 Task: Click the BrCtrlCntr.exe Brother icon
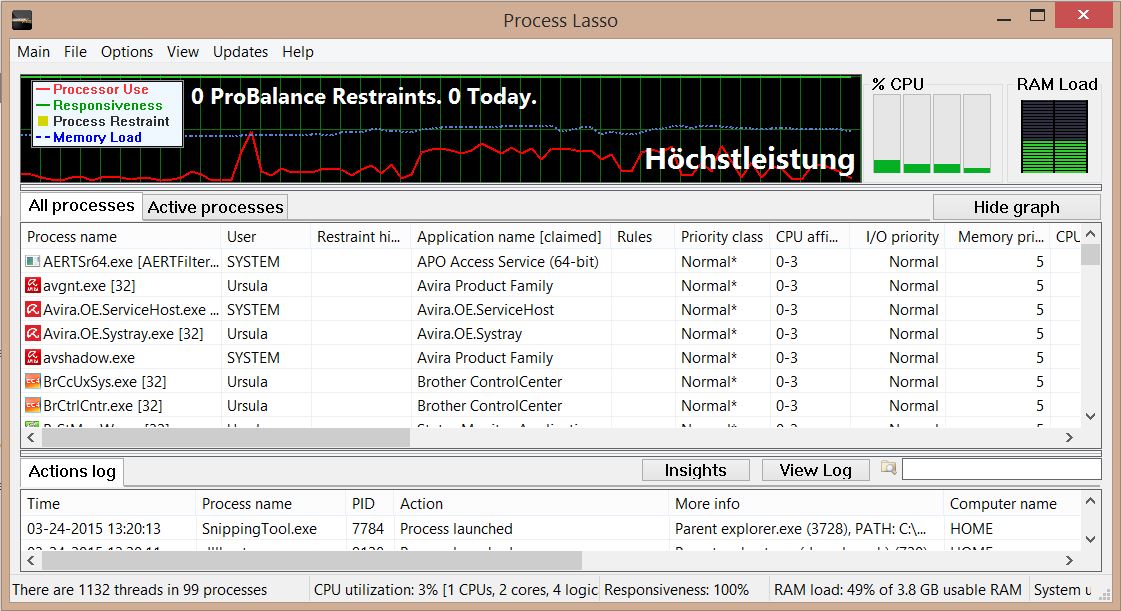(33, 405)
